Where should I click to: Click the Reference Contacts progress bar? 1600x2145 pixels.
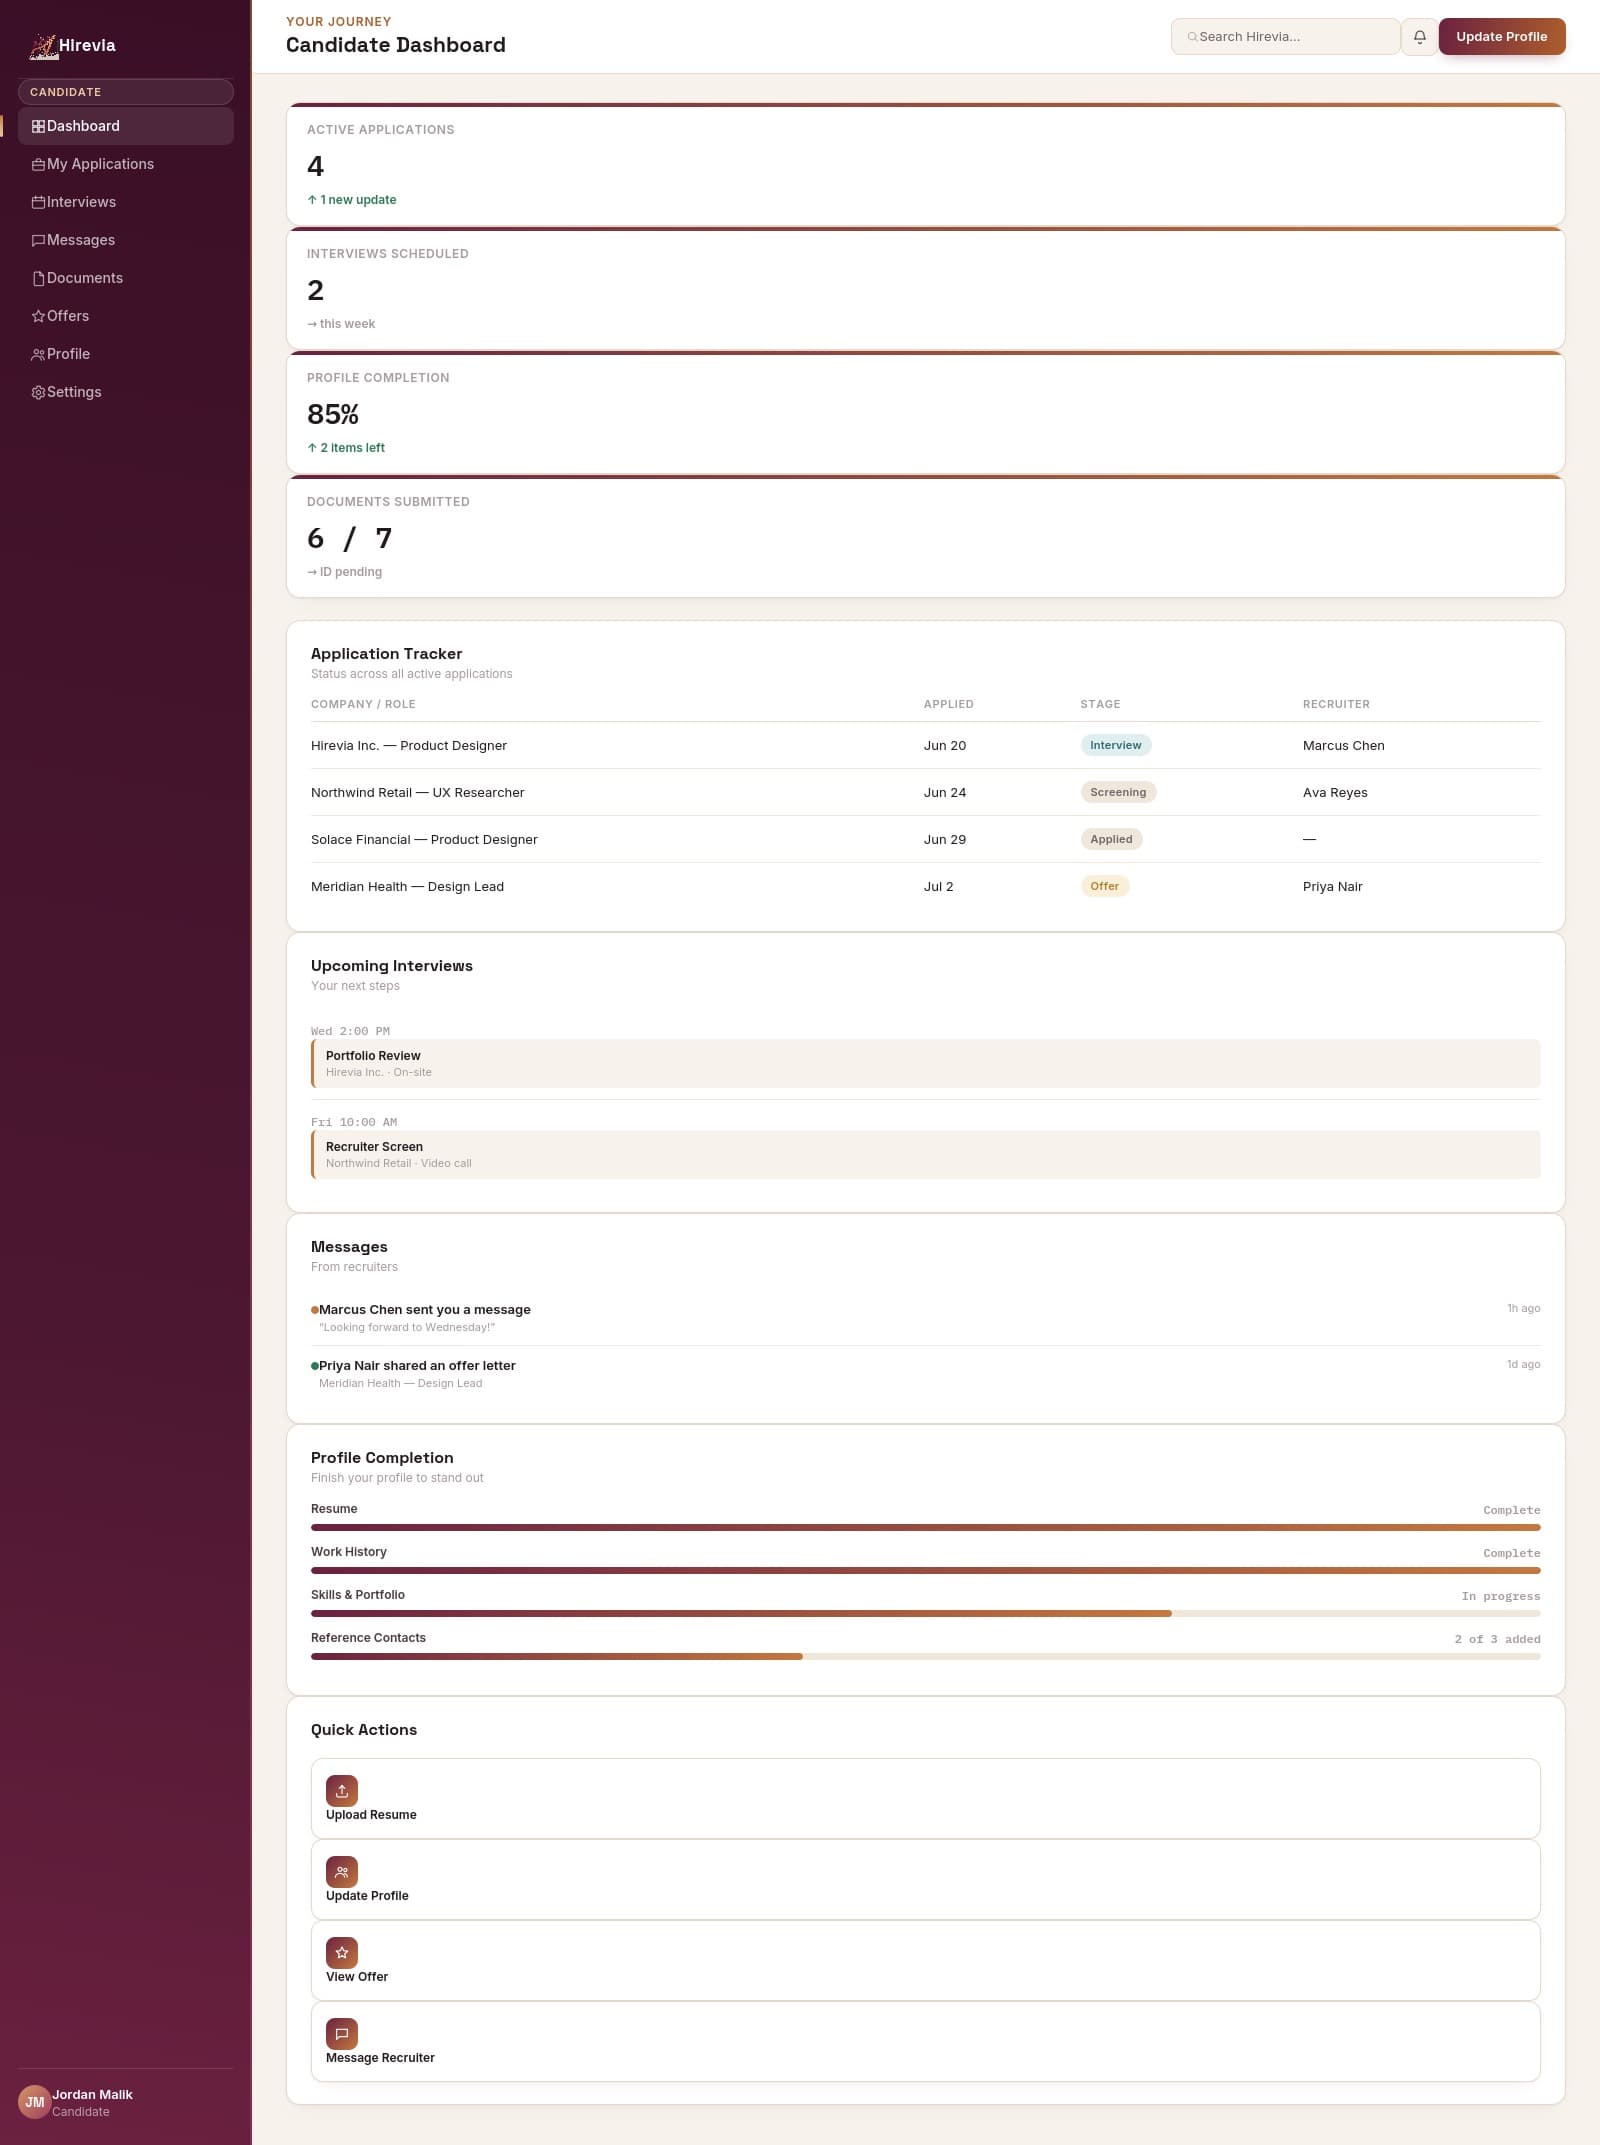(x=925, y=1656)
